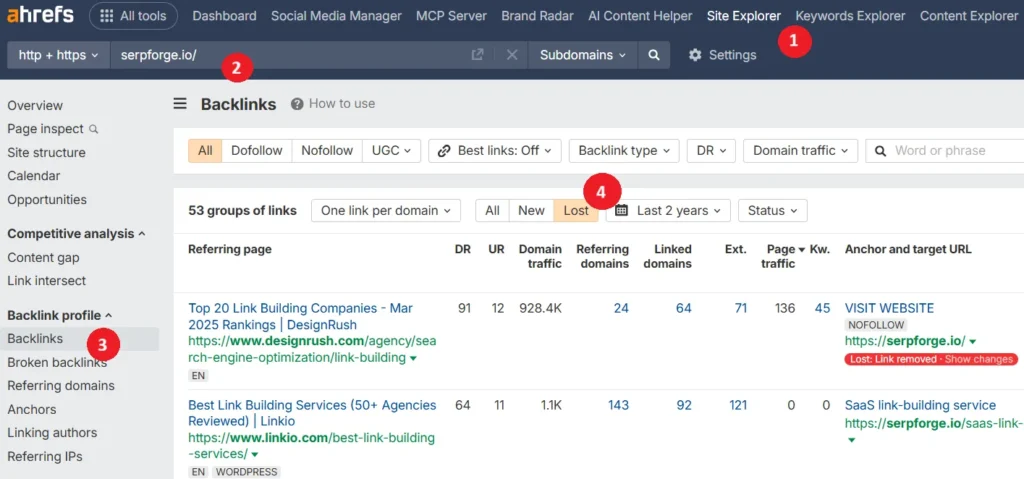This screenshot has width=1024, height=479.
Task: Open Overview in the sidebar
Action: [x=35, y=106]
